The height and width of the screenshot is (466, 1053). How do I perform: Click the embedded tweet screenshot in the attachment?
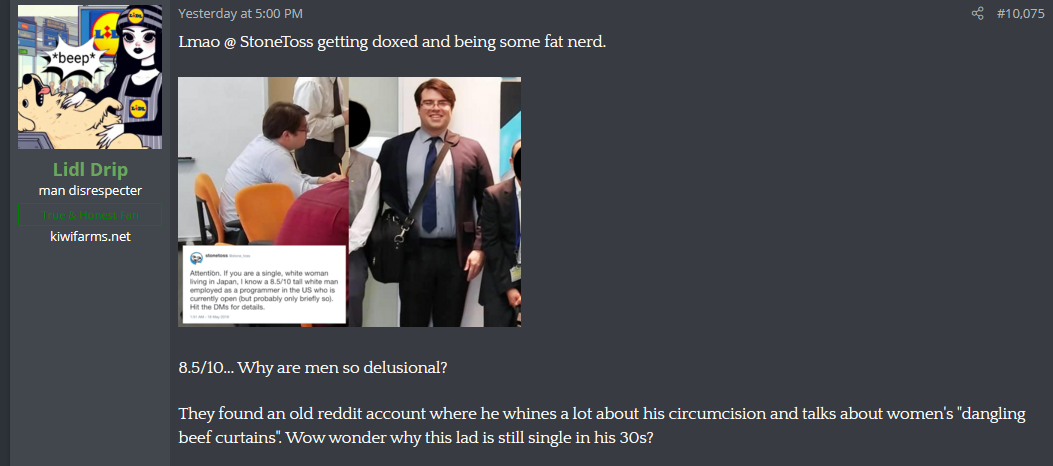265,285
